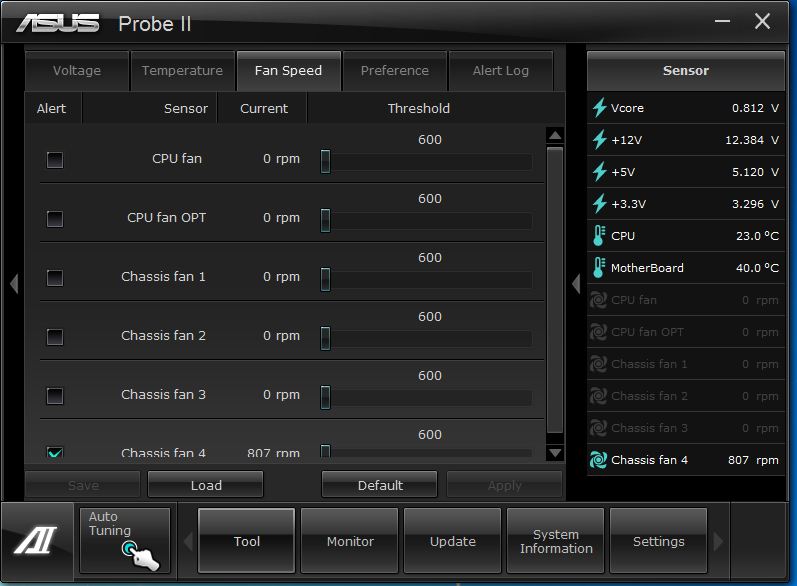Click the Apply button

tap(504, 485)
